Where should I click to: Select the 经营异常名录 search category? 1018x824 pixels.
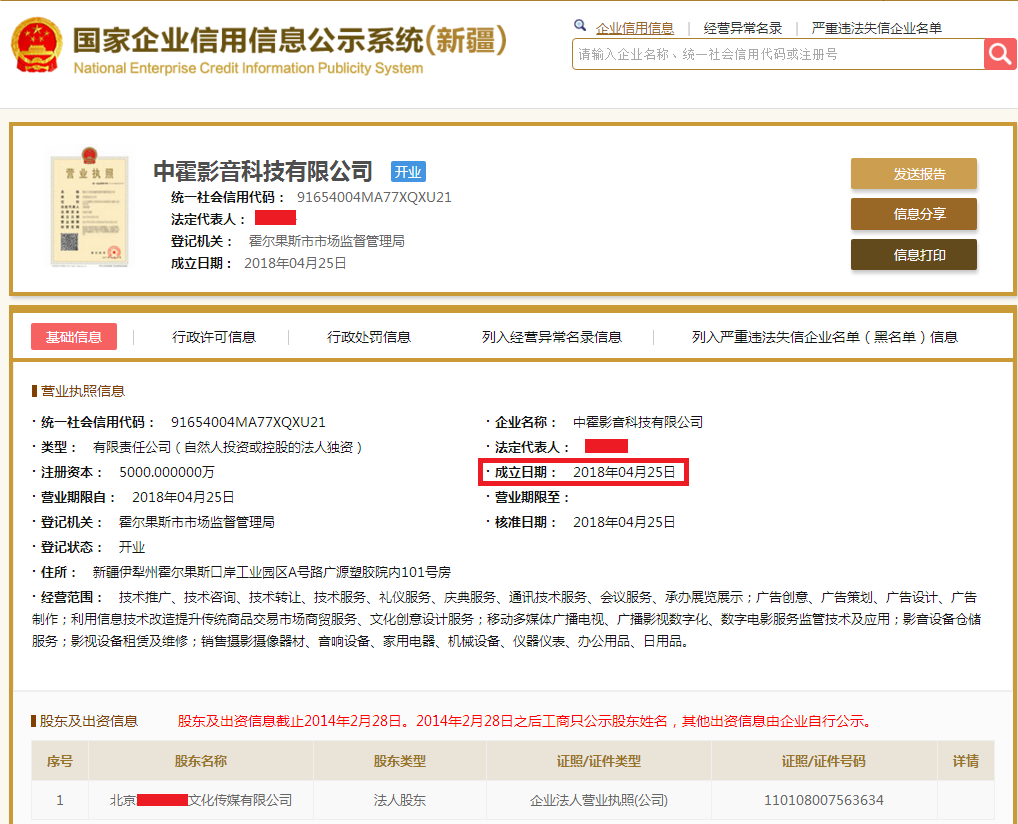pos(743,28)
